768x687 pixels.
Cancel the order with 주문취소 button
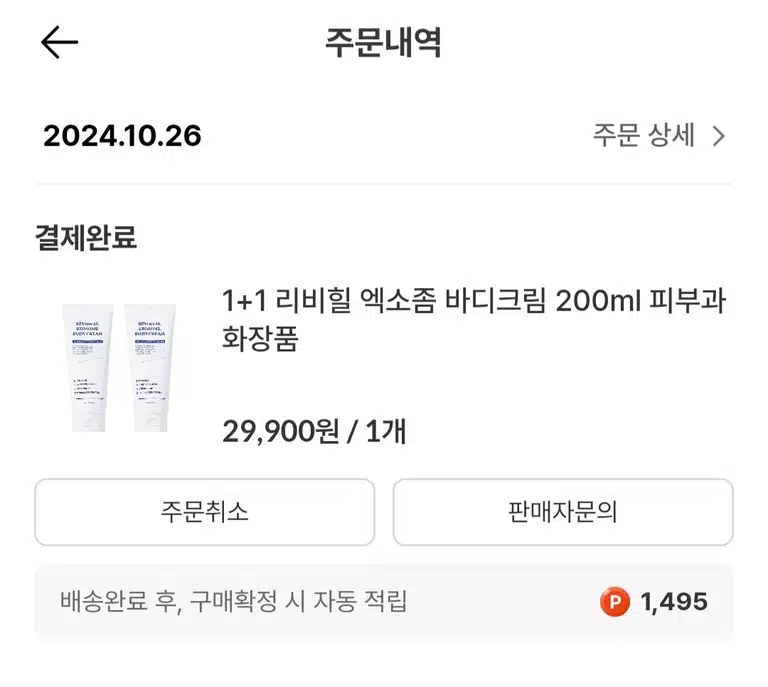(205, 512)
